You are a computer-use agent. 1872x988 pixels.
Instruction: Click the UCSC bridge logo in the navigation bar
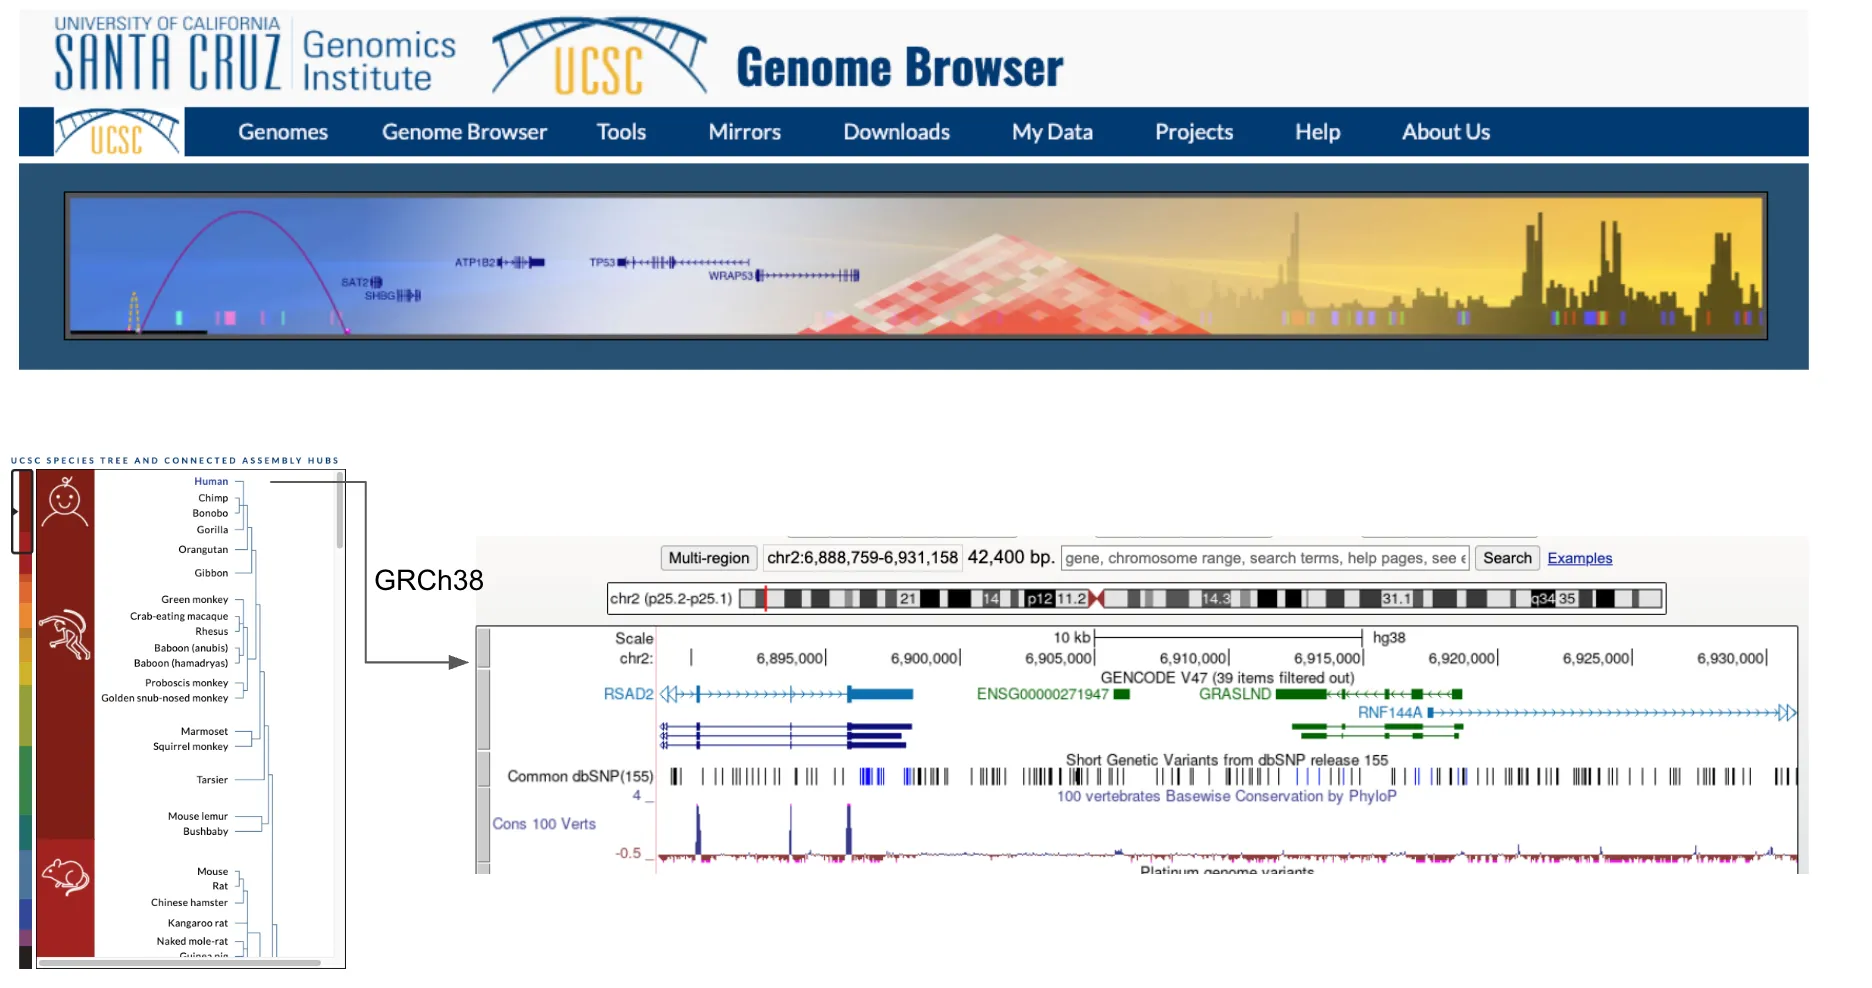[x=117, y=131]
